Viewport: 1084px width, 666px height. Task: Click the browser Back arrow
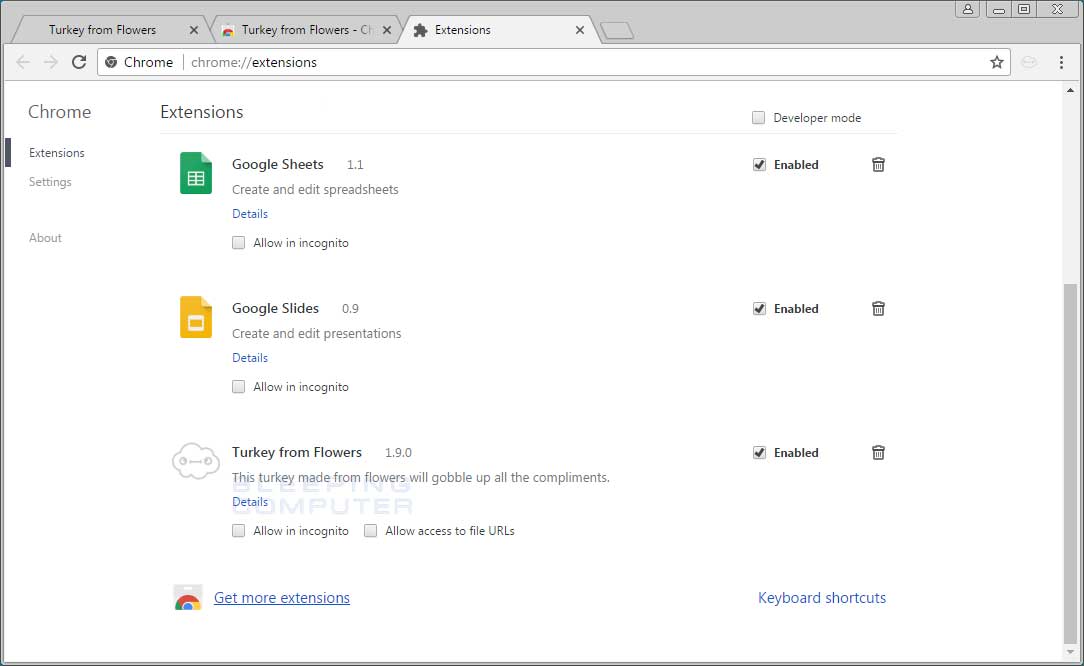click(x=23, y=62)
